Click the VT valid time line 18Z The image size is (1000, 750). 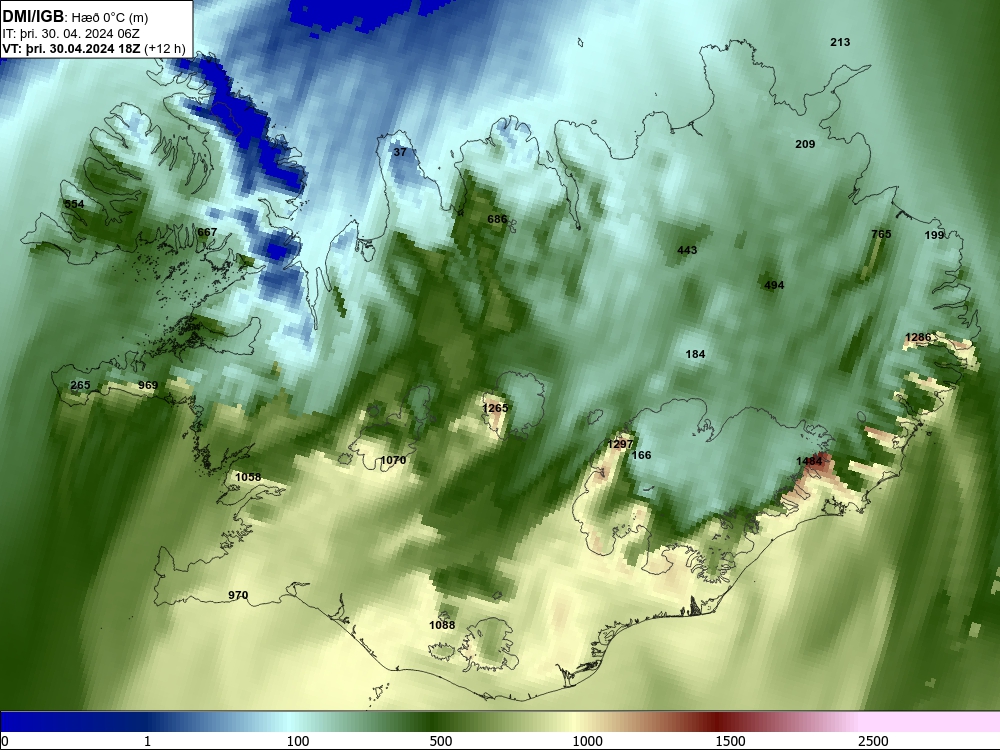tap(94, 48)
